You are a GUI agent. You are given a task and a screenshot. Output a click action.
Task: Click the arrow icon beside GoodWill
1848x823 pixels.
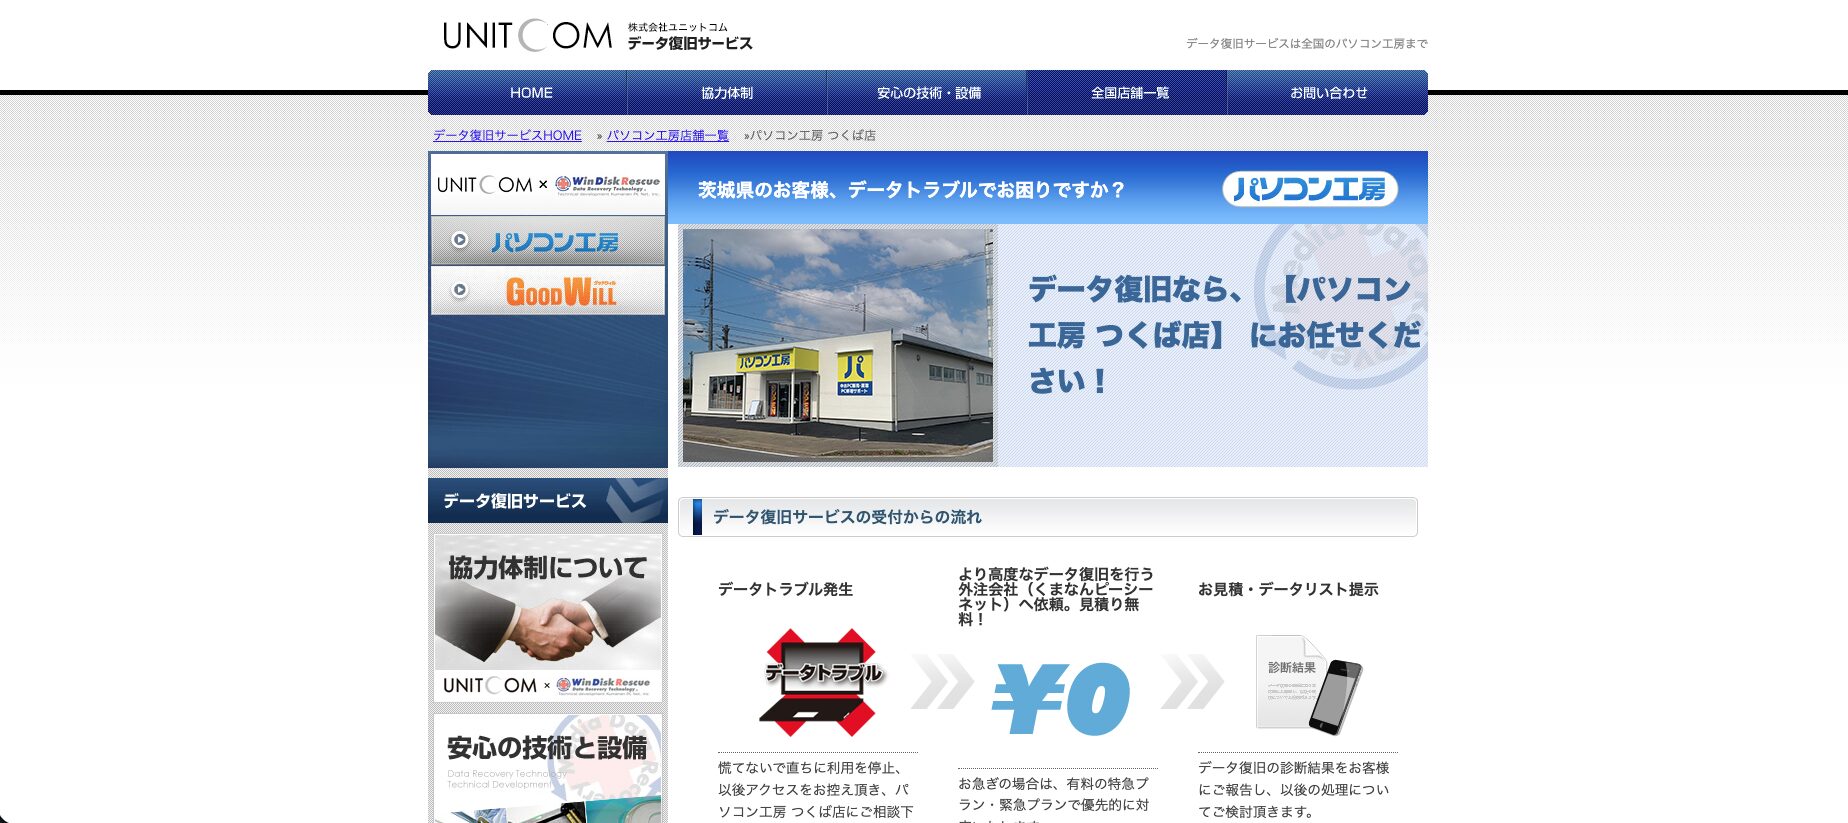(x=460, y=290)
